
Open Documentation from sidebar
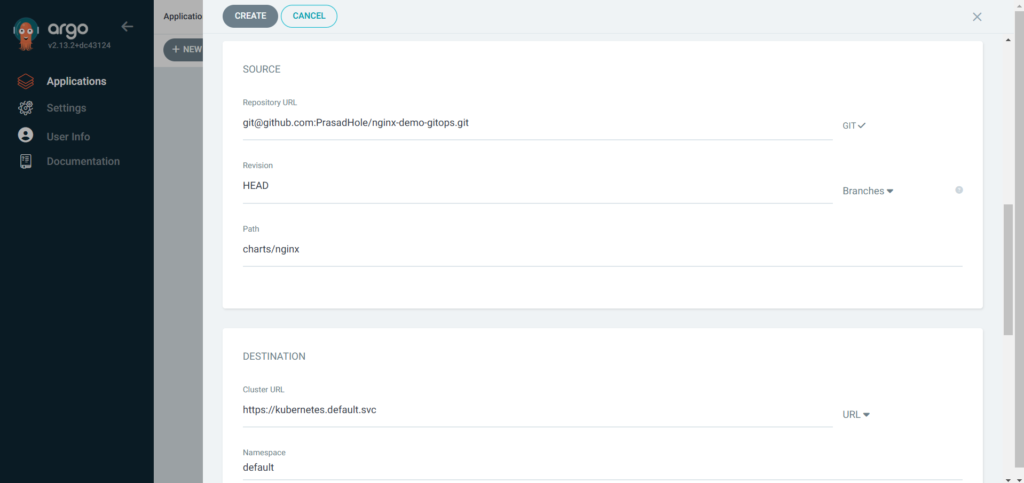(x=83, y=161)
